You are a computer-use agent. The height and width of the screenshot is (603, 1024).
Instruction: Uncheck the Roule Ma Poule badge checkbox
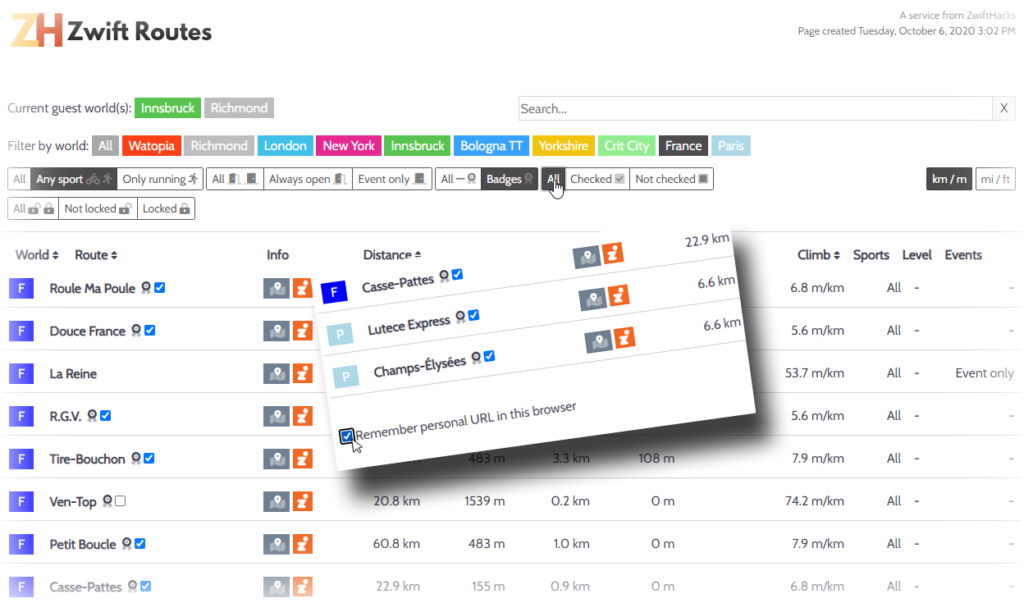[160, 287]
